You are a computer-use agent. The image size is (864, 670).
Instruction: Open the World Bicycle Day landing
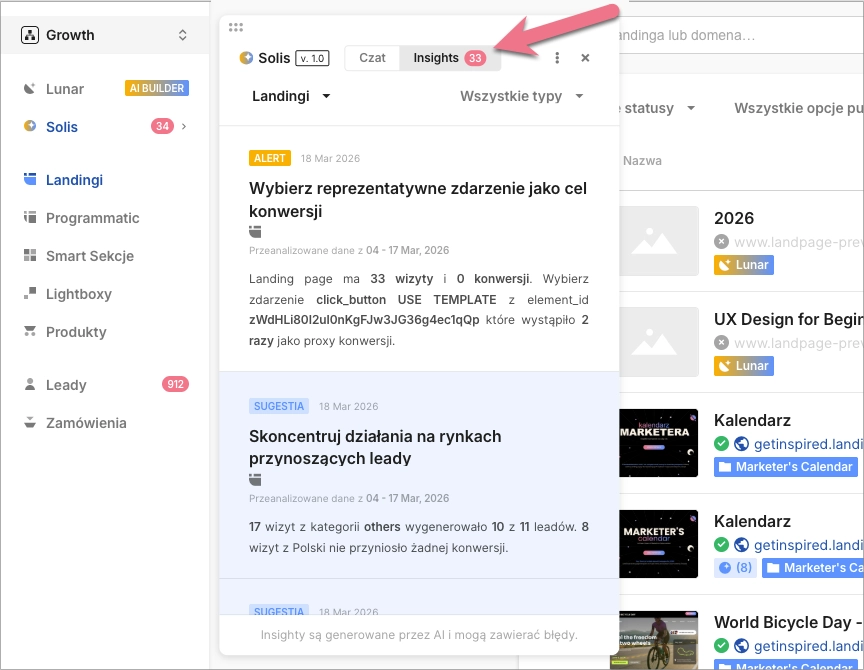[789, 623]
